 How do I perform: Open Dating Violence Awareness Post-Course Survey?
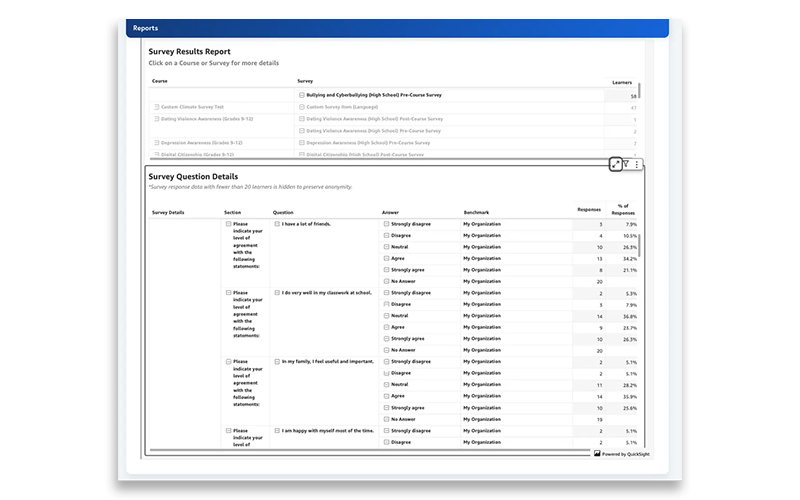[373, 119]
